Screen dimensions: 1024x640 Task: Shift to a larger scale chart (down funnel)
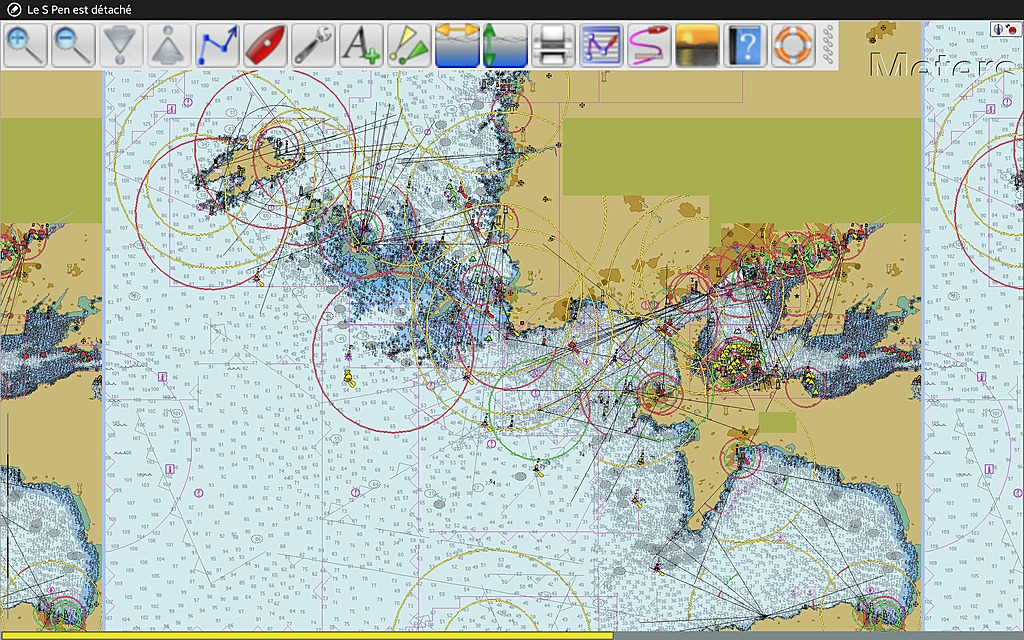[x=121, y=45]
